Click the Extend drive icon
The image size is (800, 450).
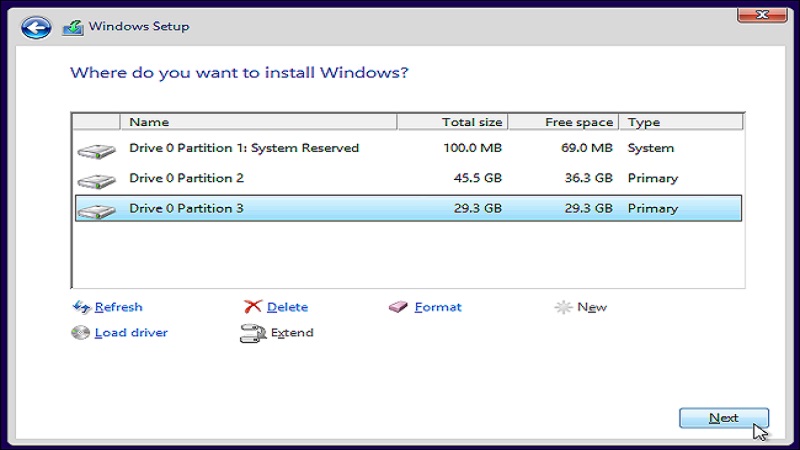(253, 333)
